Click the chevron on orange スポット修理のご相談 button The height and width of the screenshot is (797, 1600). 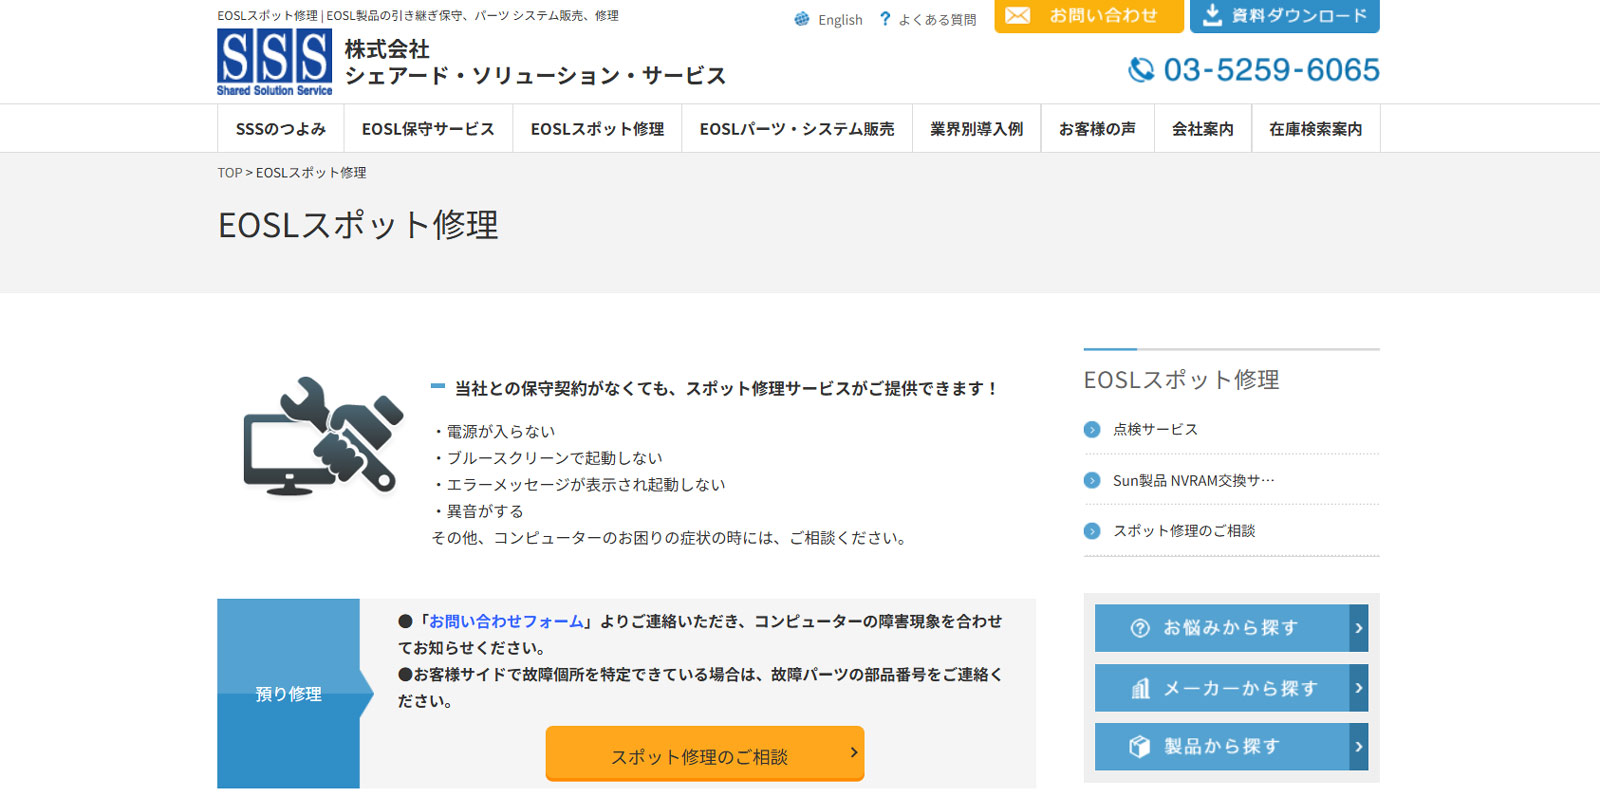click(854, 752)
